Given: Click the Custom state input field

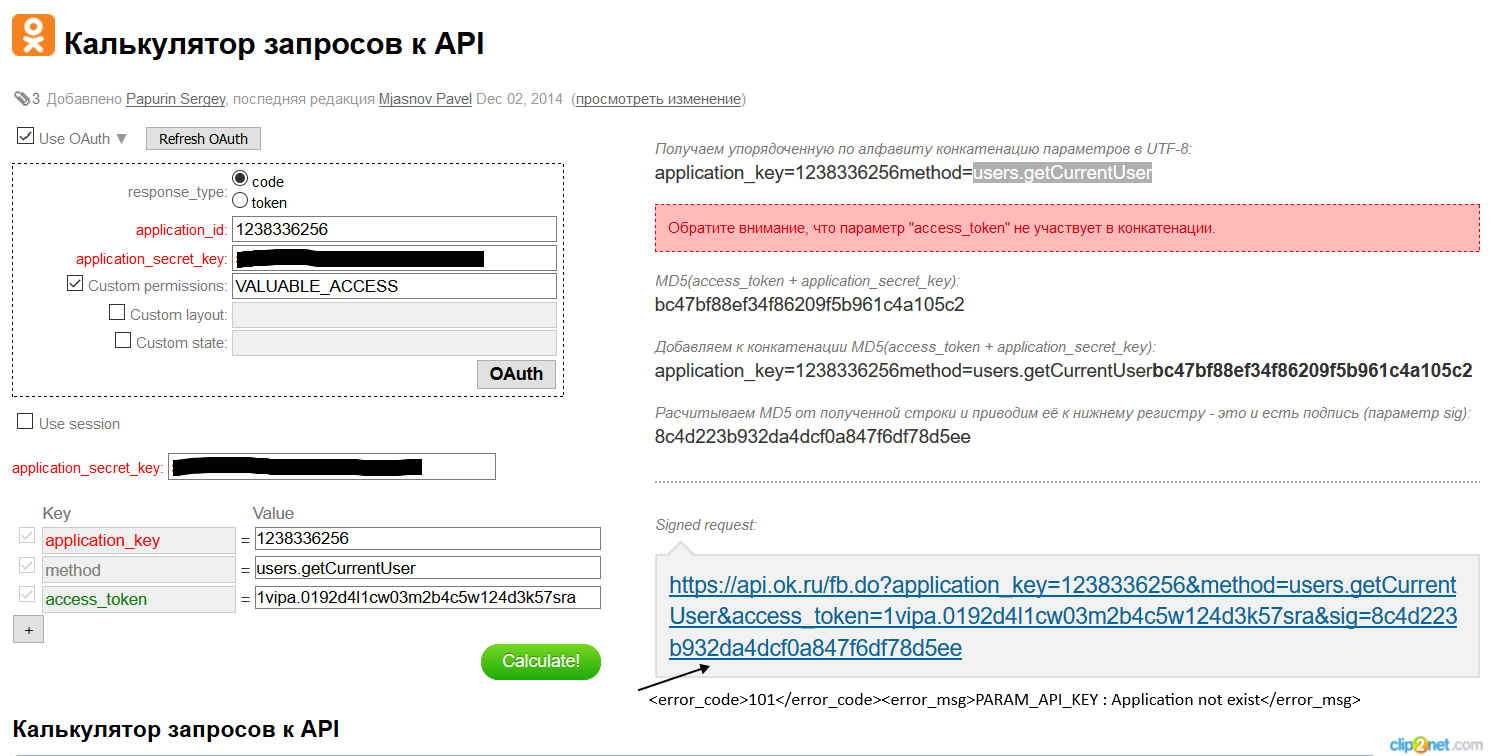Looking at the screenshot, I should 394,343.
